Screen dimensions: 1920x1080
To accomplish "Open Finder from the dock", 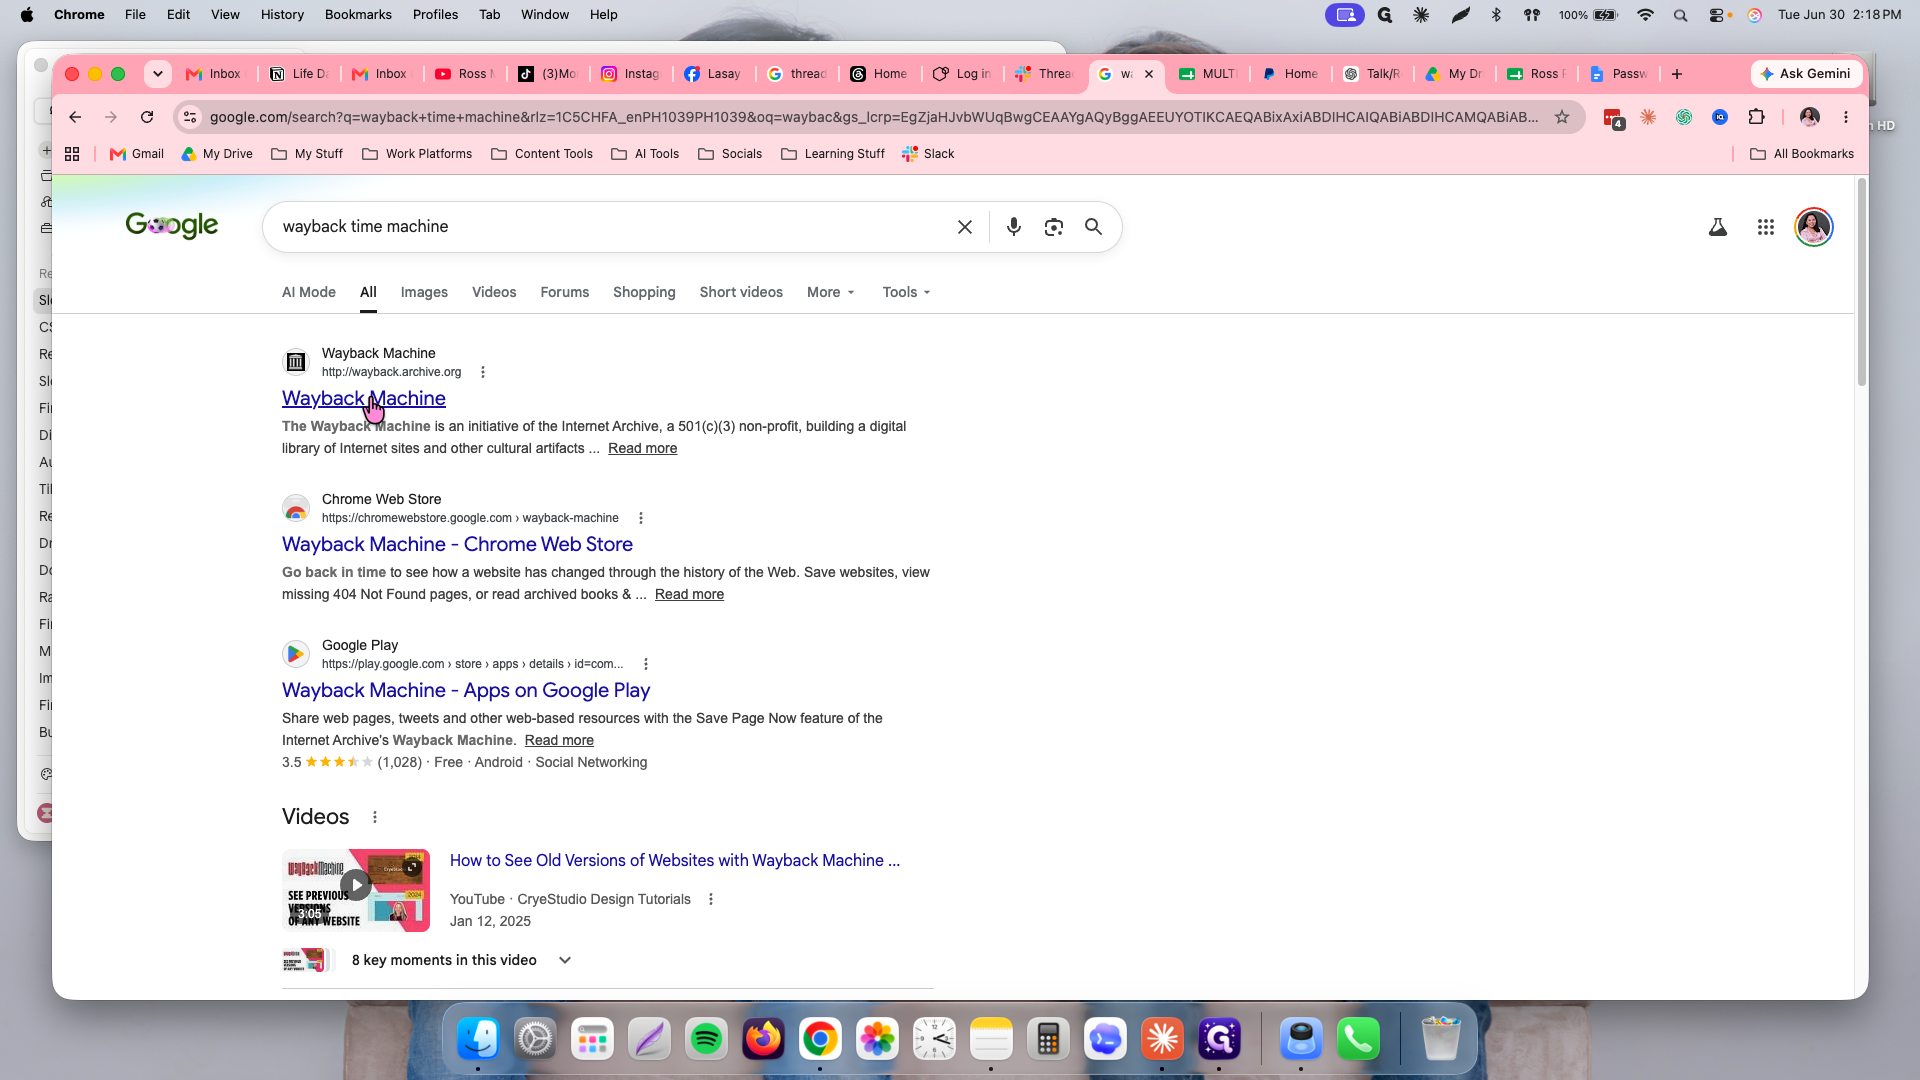I will click(x=478, y=1040).
